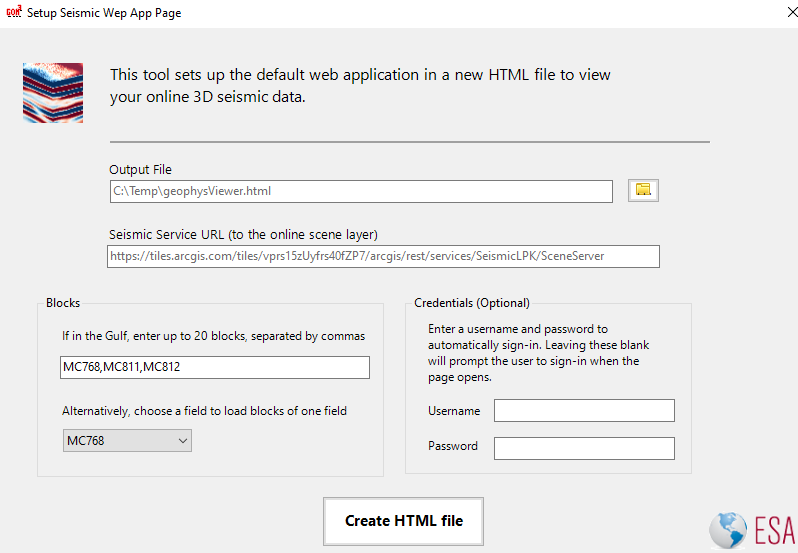Click the Output File label

(x=141, y=170)
